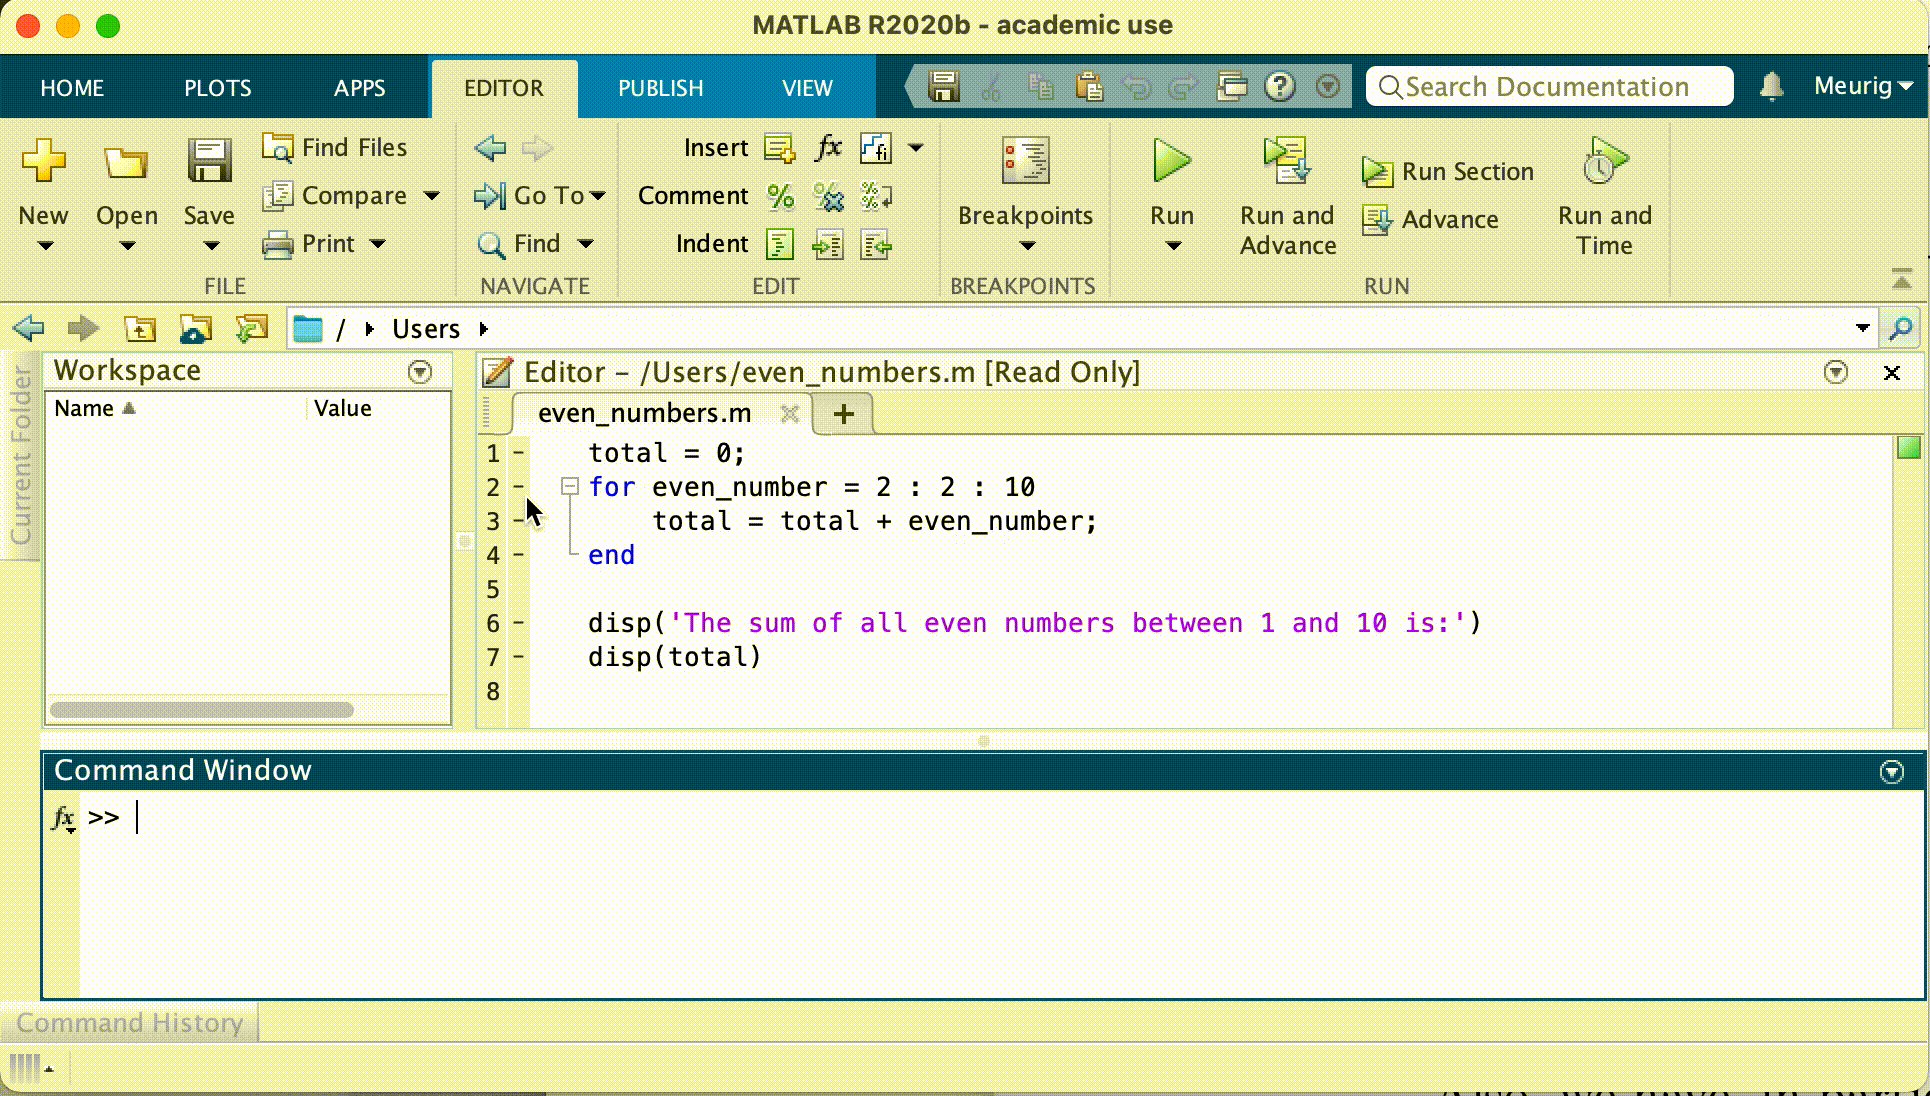Click the Comment percent icon
This screenshot has width=1930, height=1096.
[780, 196]
